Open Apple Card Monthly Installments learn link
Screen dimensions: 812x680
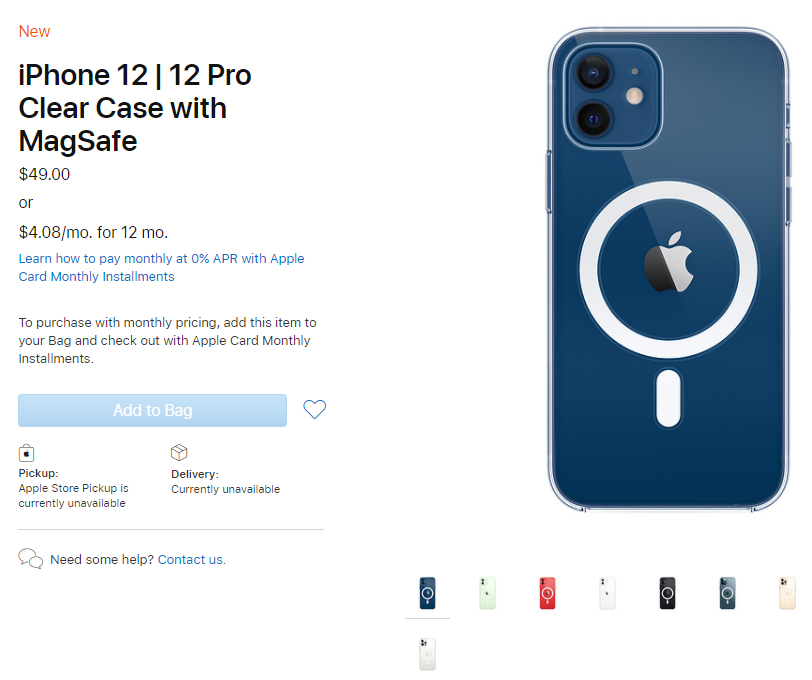click(x=161, y=267)
